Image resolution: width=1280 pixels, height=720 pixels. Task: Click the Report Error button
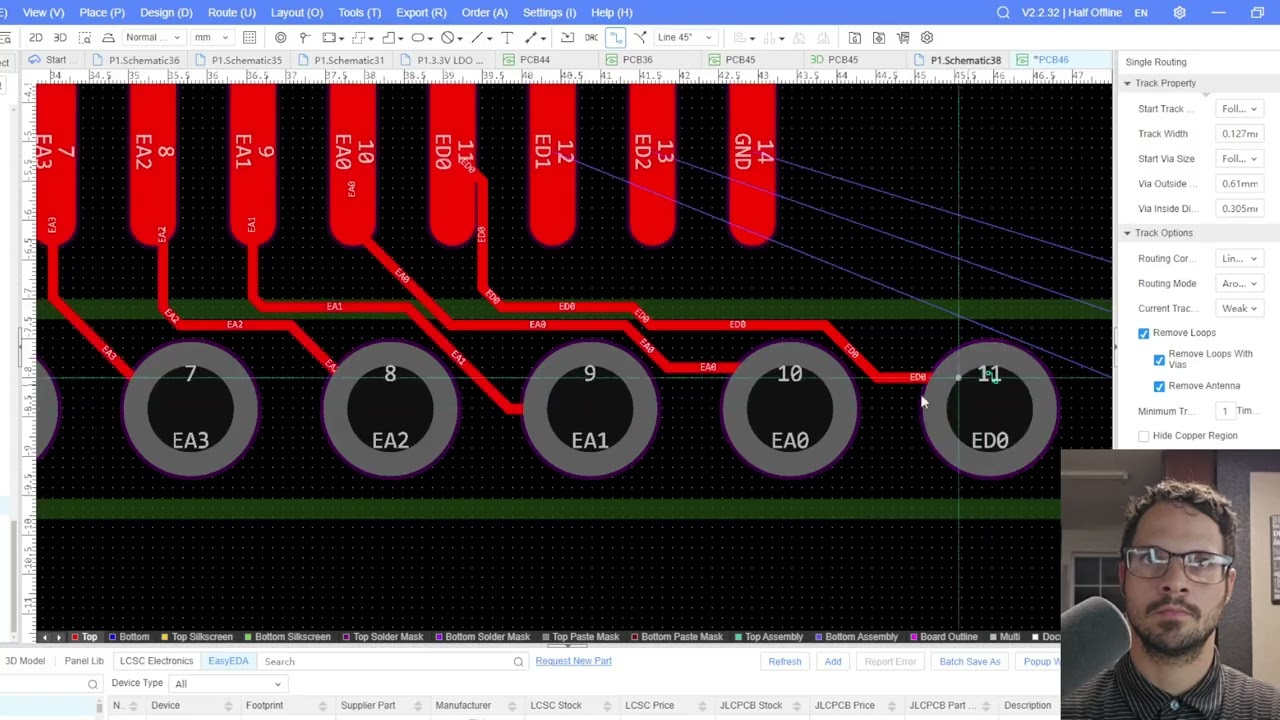coord(890,662)
